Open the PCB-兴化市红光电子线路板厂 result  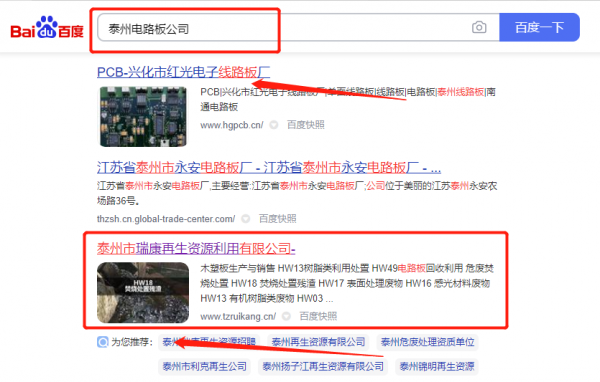[x=183, y=72]
